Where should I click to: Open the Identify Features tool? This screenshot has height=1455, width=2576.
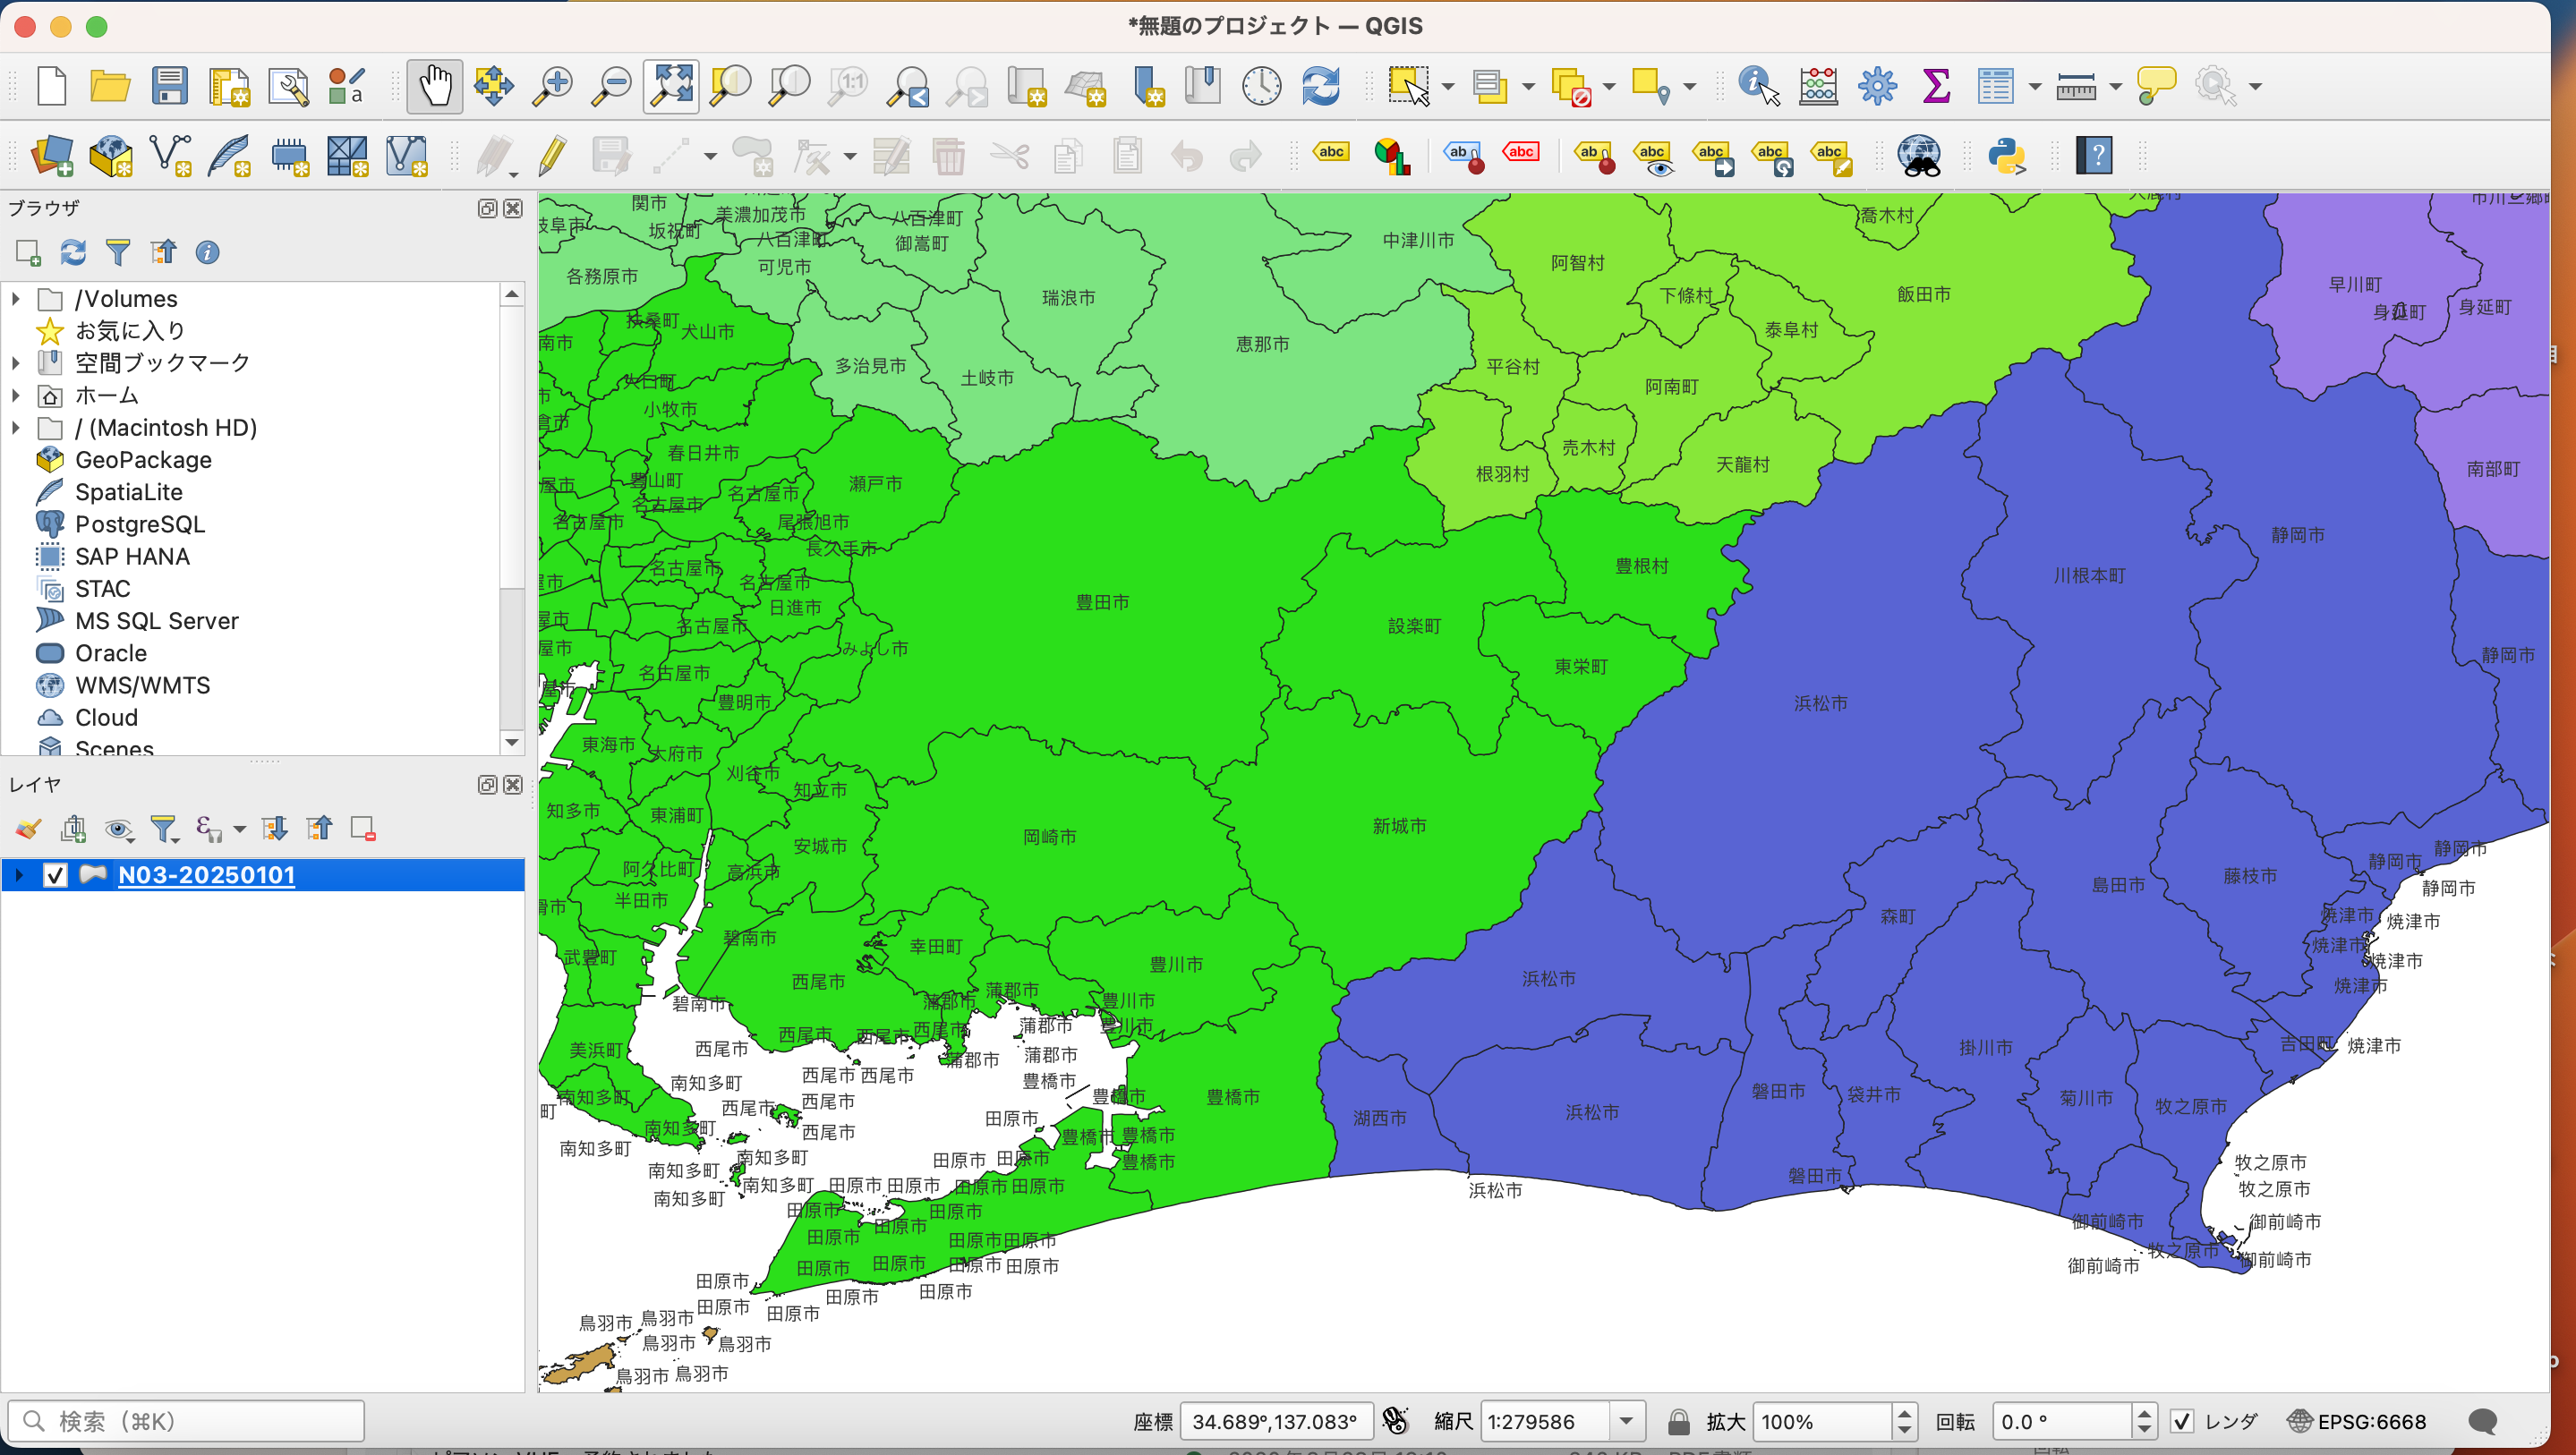[1757, 86]
